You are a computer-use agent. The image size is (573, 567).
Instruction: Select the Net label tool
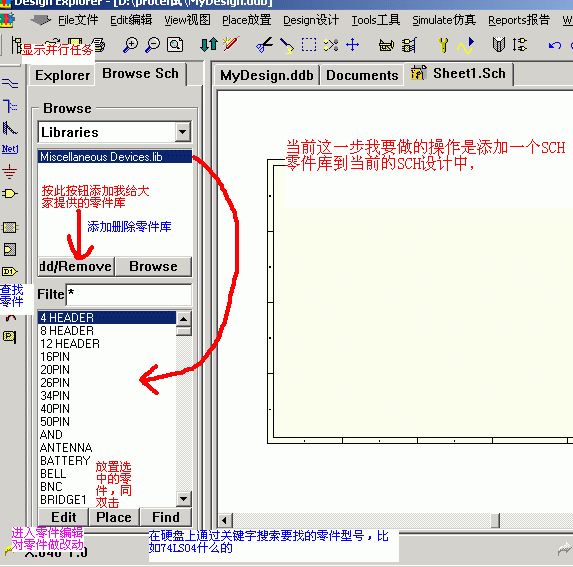pos(10,149)
